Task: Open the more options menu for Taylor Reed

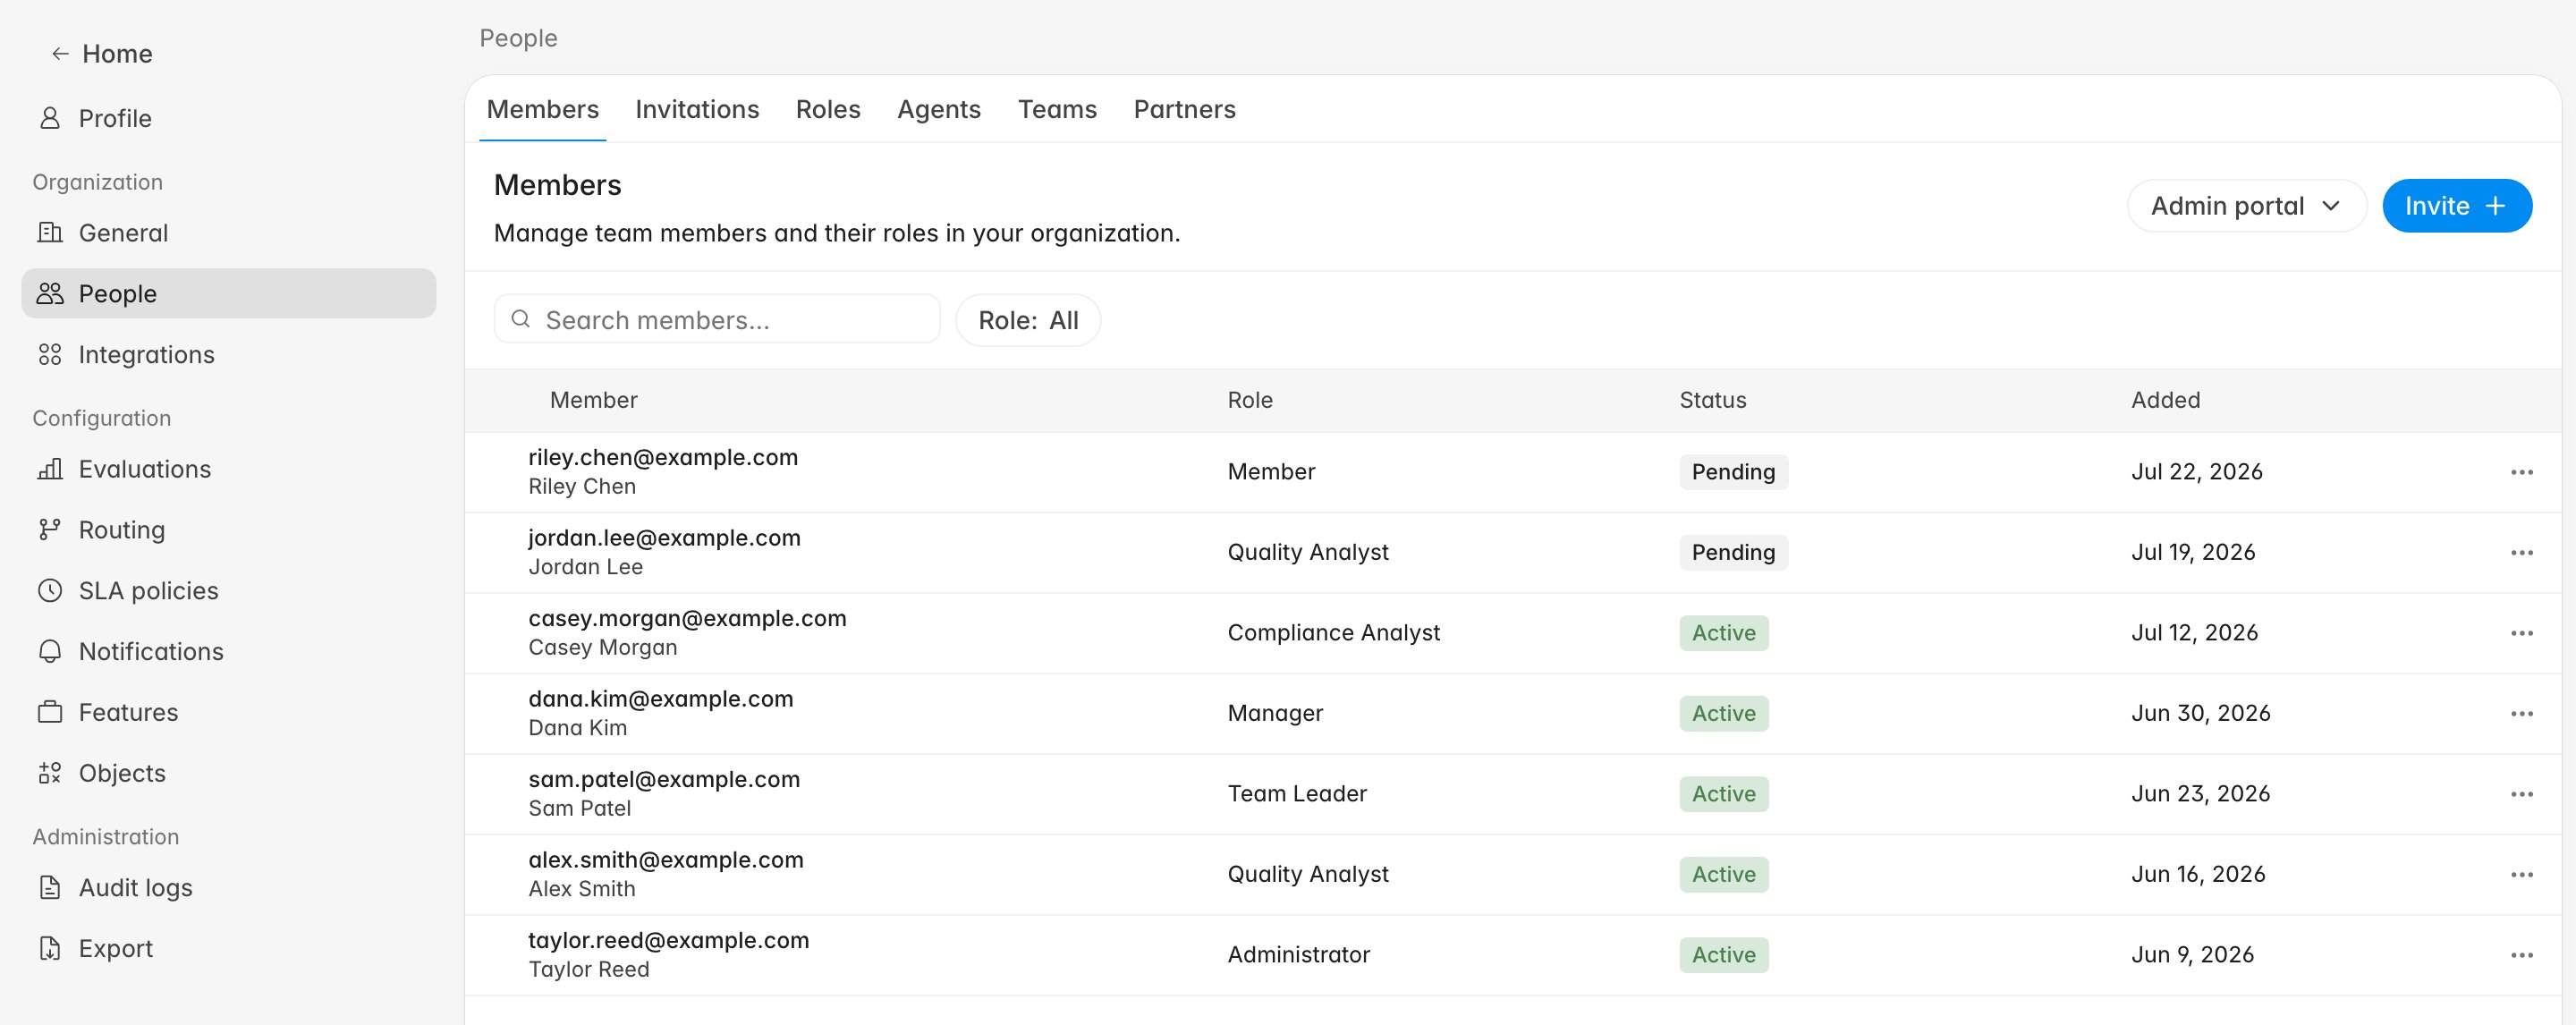Action: pos(2521,955)
